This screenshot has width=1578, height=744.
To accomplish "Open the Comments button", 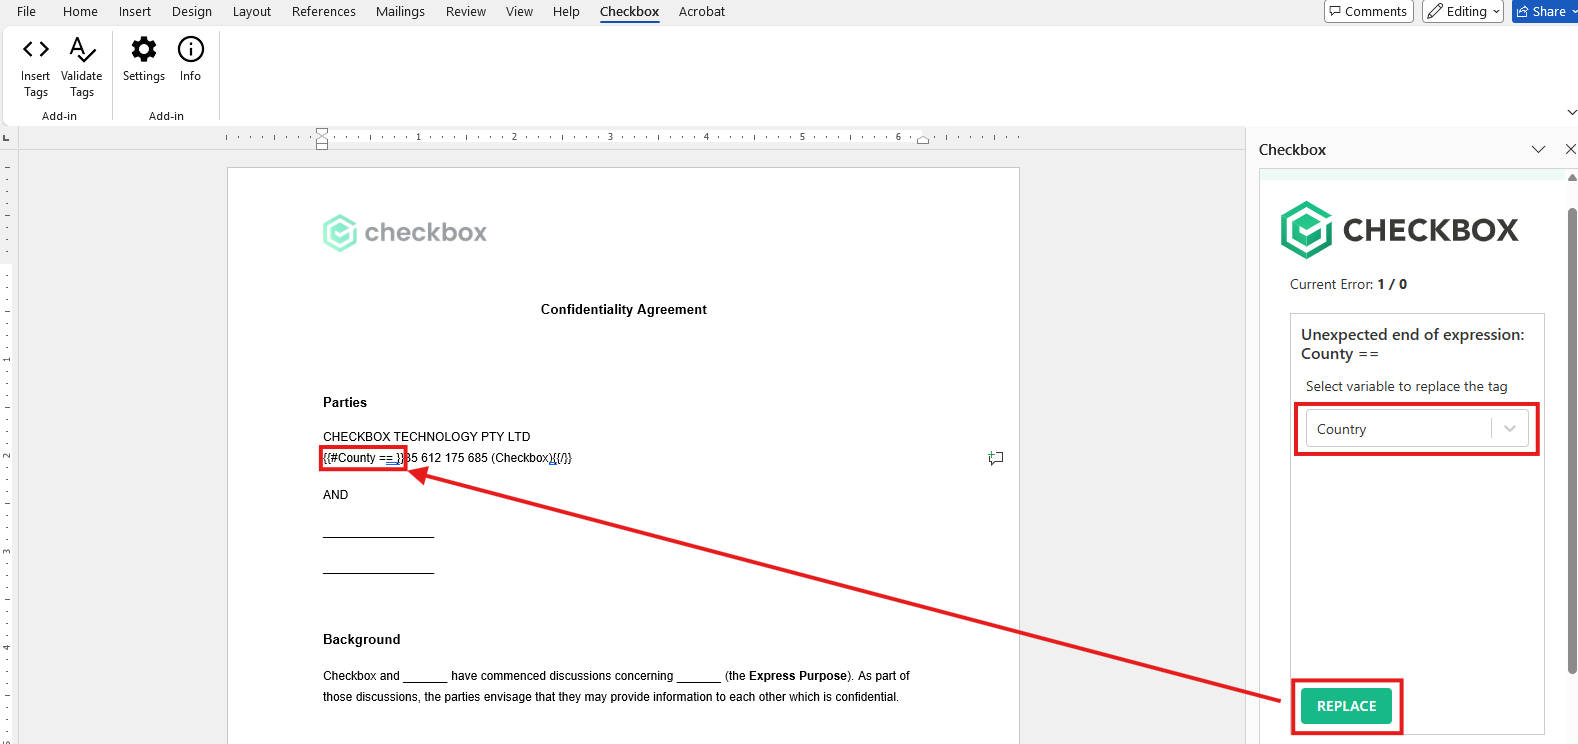I will 1368,11.
